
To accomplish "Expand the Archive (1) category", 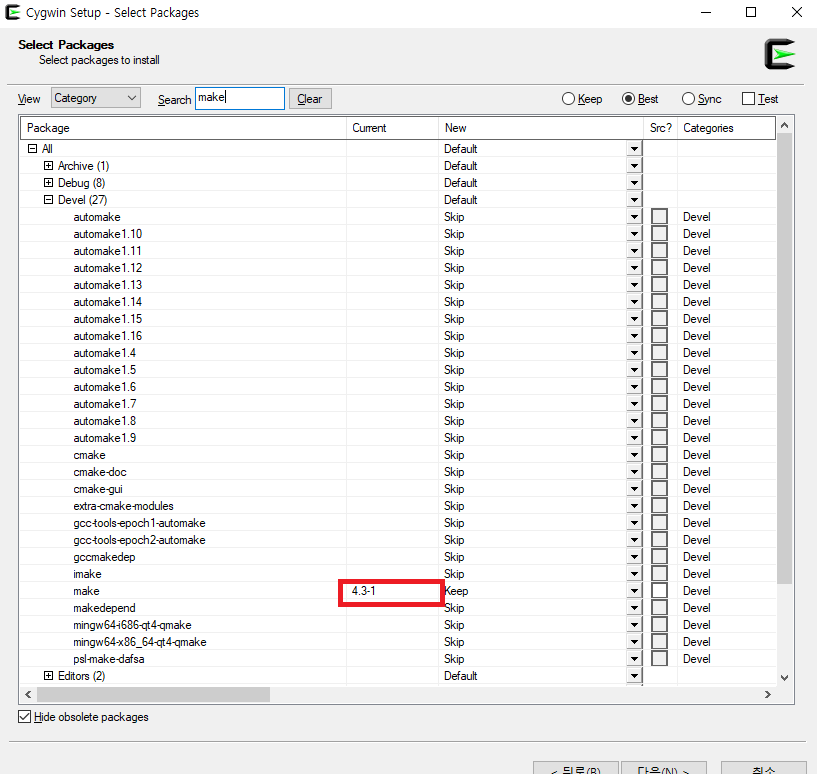I will 48,166.
